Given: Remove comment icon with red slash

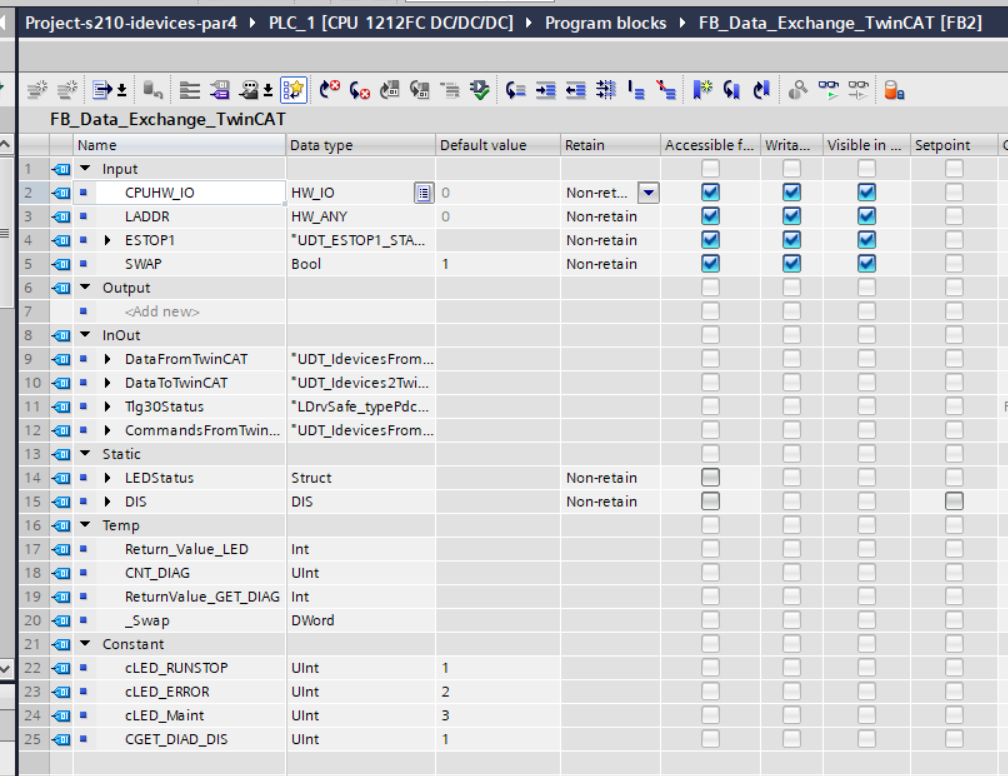Looking at the screenshot, I should coord(666,90).
